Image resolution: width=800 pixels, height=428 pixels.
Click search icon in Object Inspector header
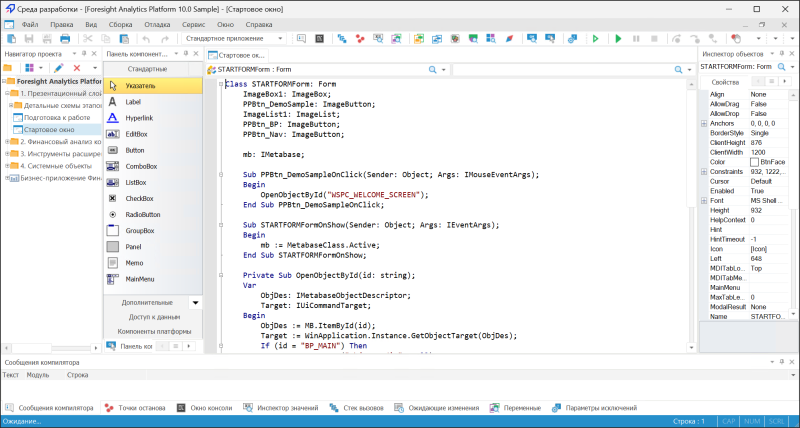pyautogui.click(x=781, y=67)
